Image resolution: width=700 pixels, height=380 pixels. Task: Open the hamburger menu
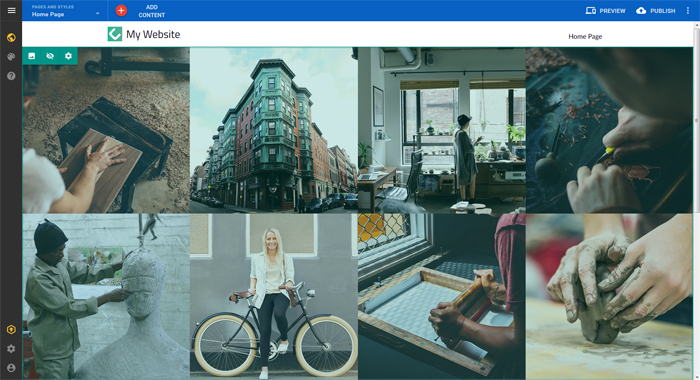click(11, 10)
